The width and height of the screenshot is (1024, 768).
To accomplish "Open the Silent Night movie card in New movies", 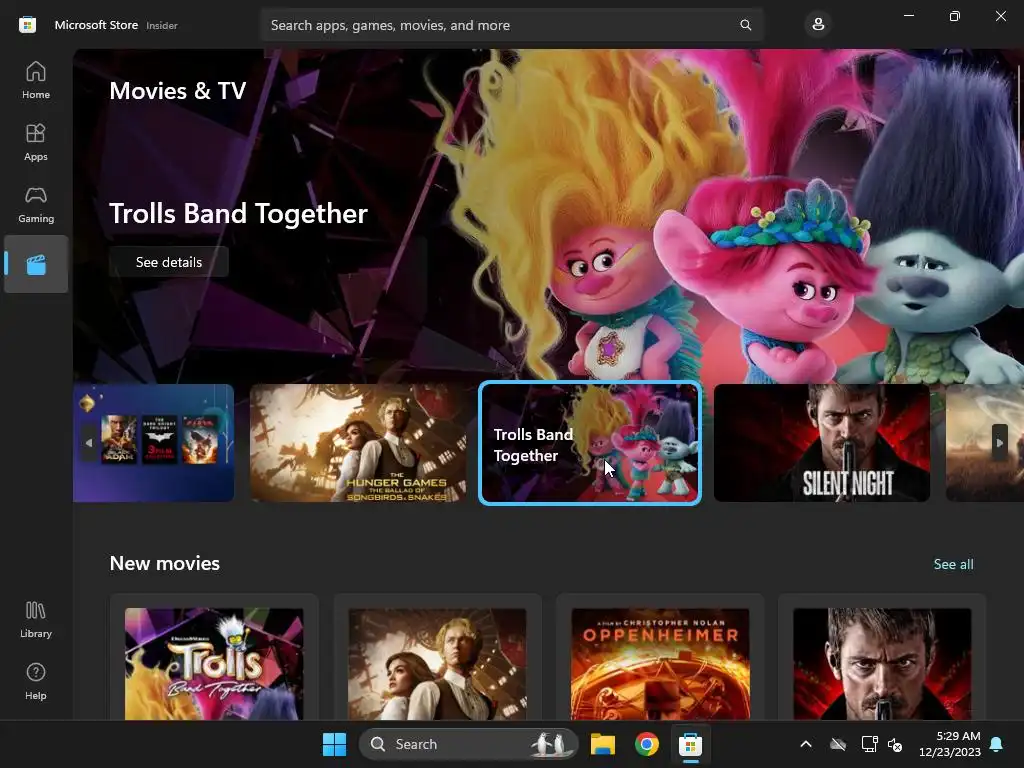I will (882, 657).
